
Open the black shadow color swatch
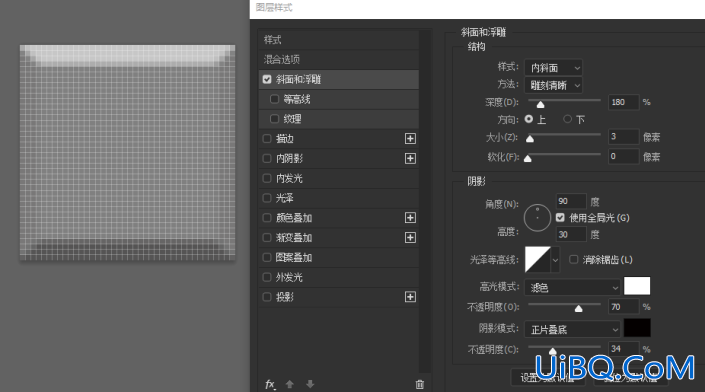point(637,328)
